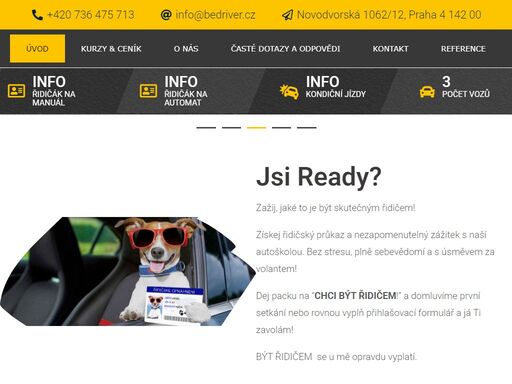The height and width of the screenshot is (384, 512).
Task: Click the ID card icon for Řidičák na automat
Action: click(x=148, y=91)
